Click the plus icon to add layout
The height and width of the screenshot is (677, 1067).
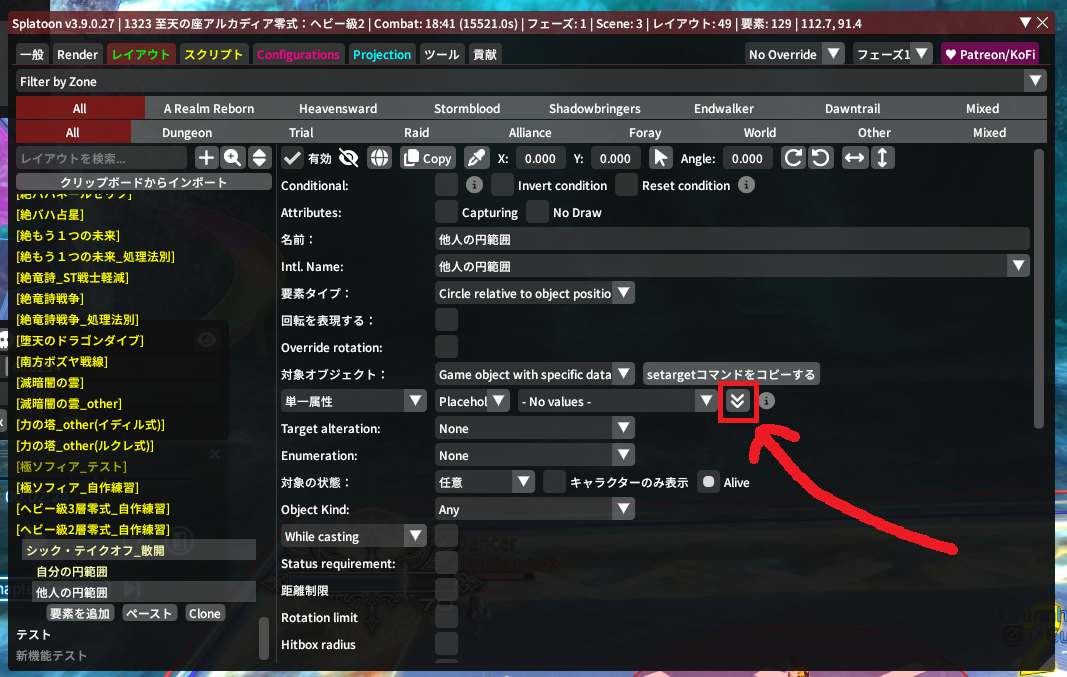pos(206,158)
